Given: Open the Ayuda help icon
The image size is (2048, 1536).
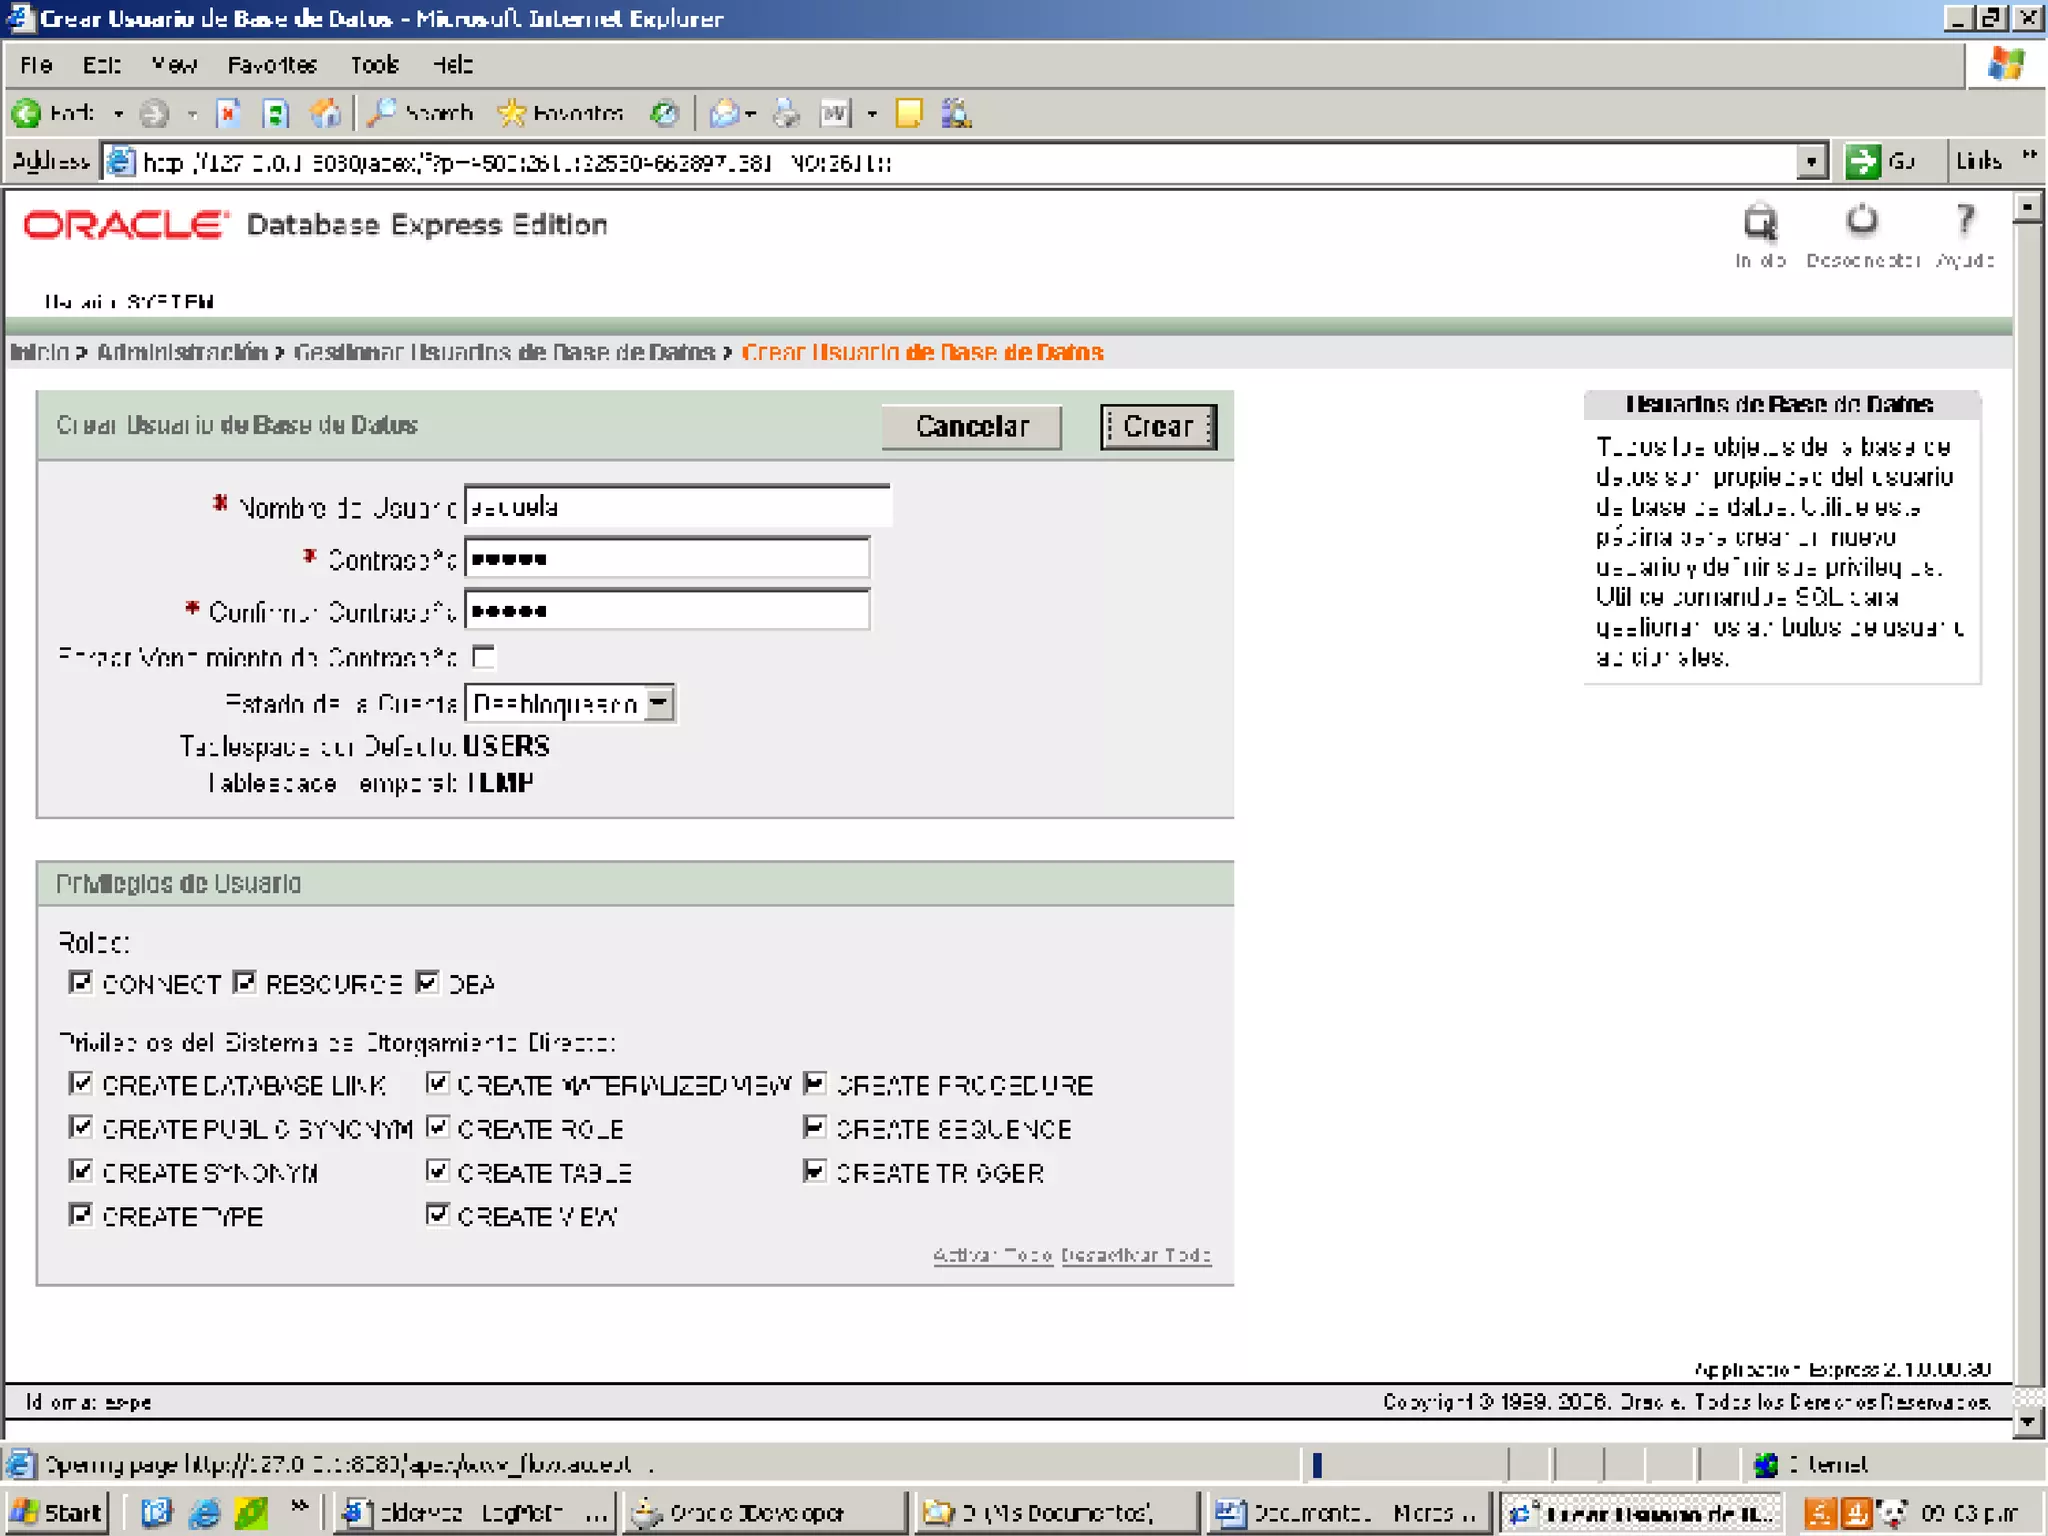Looking at the screenshot, I should pos(1965,221).
